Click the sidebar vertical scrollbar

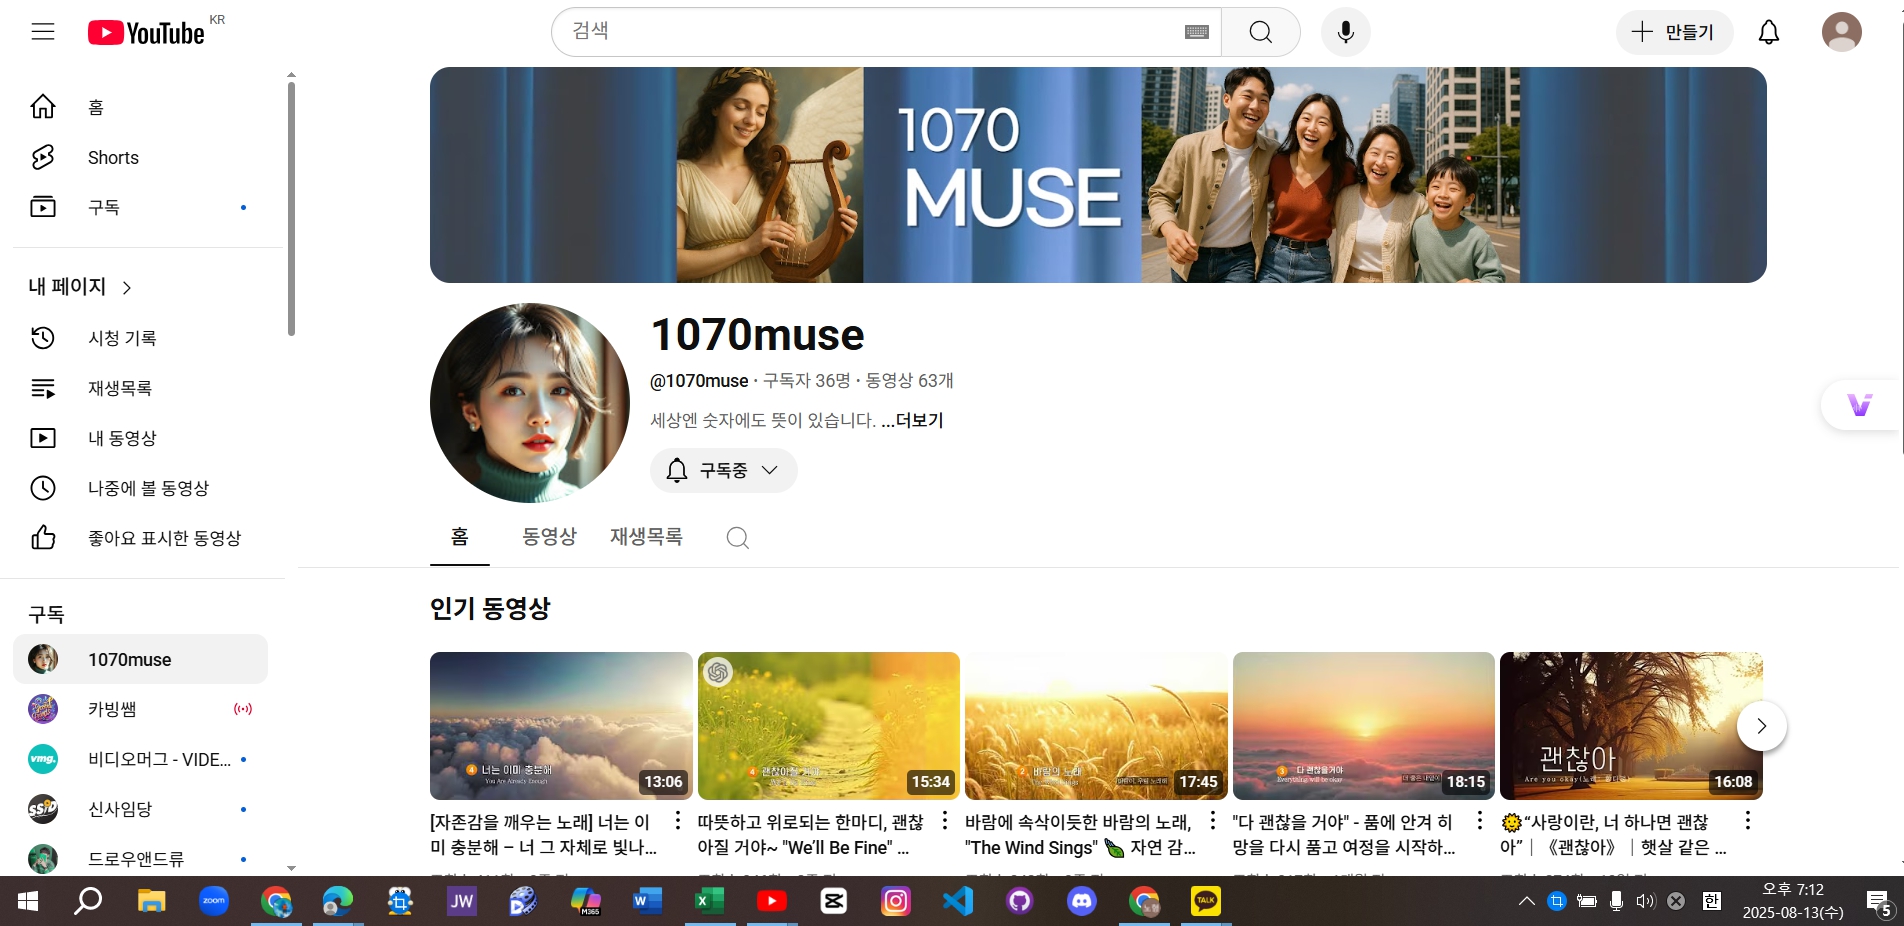(291, 208)
